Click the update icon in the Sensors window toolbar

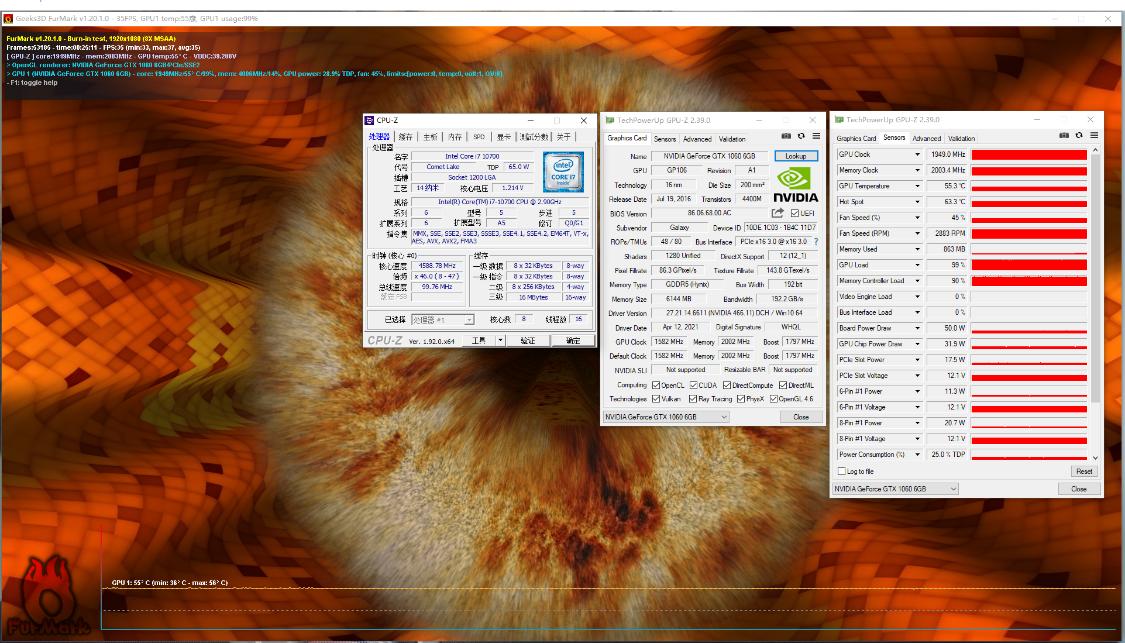[x=1078, y=134]
